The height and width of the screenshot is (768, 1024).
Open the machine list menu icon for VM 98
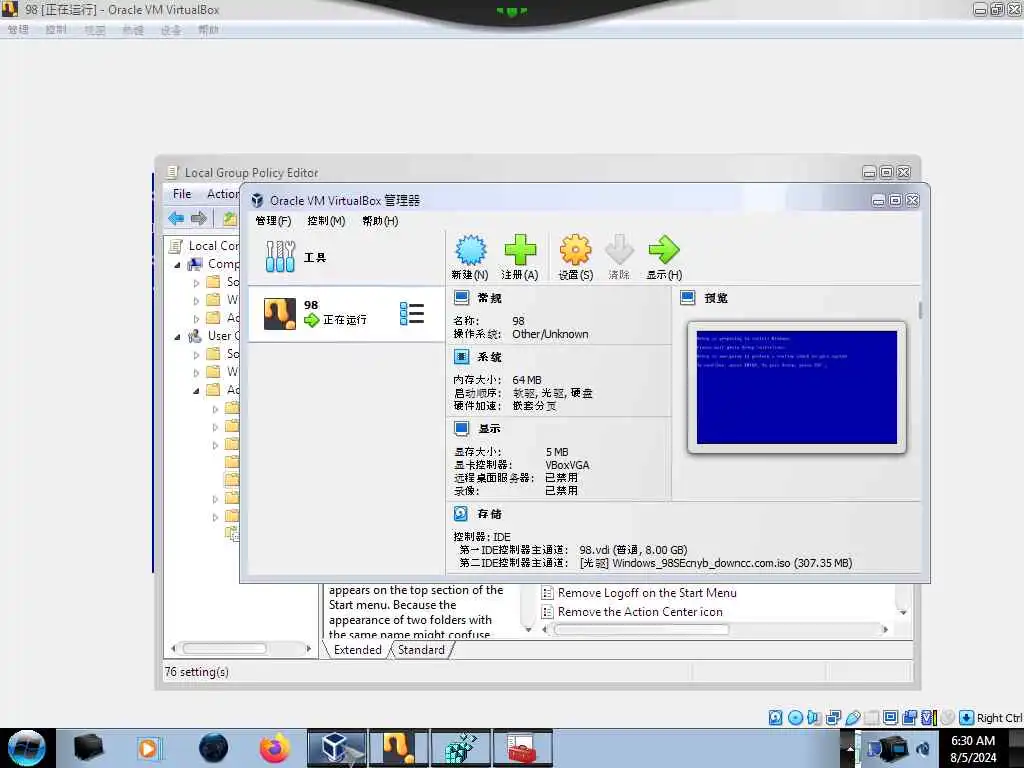tap(412, 313)
